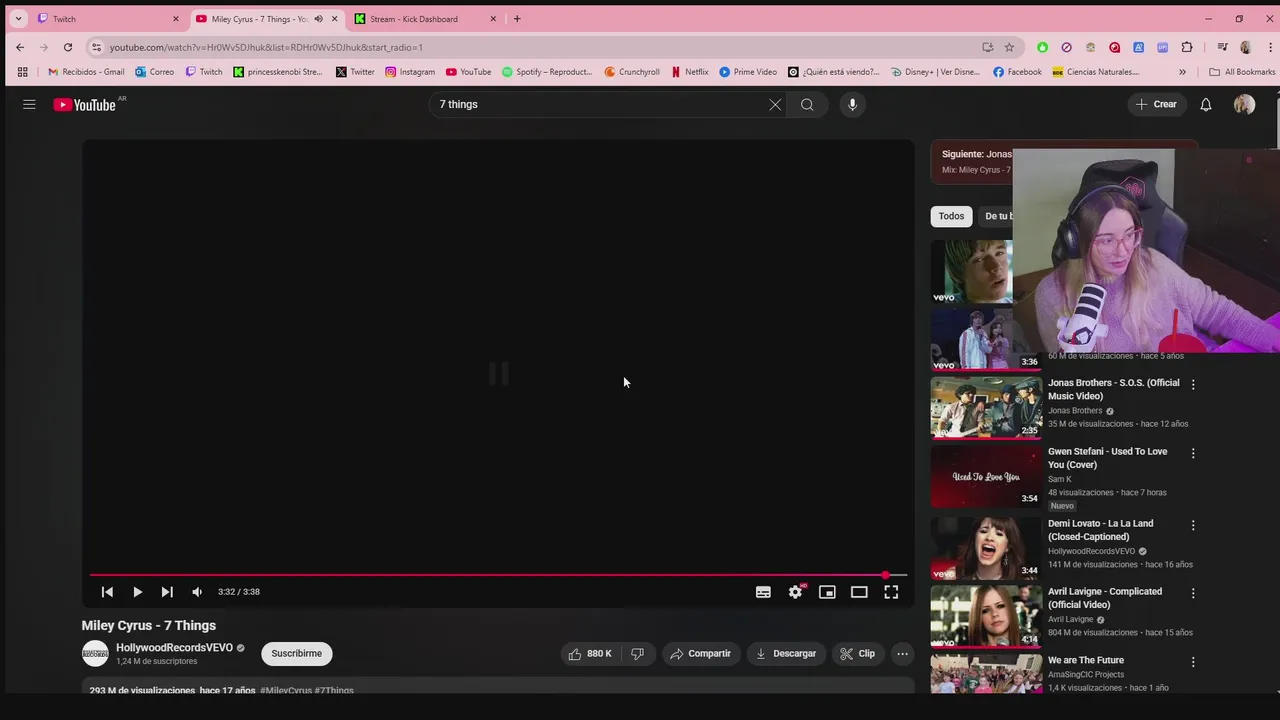
Task: Open YouTube account avatar menu
Action: (1244, 104)
